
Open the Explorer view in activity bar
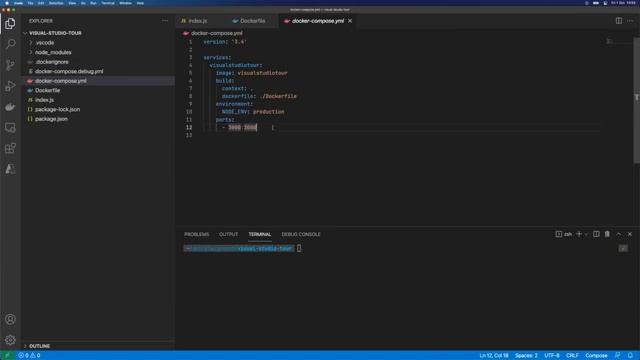pyautogui.click(x=10, y=24)
